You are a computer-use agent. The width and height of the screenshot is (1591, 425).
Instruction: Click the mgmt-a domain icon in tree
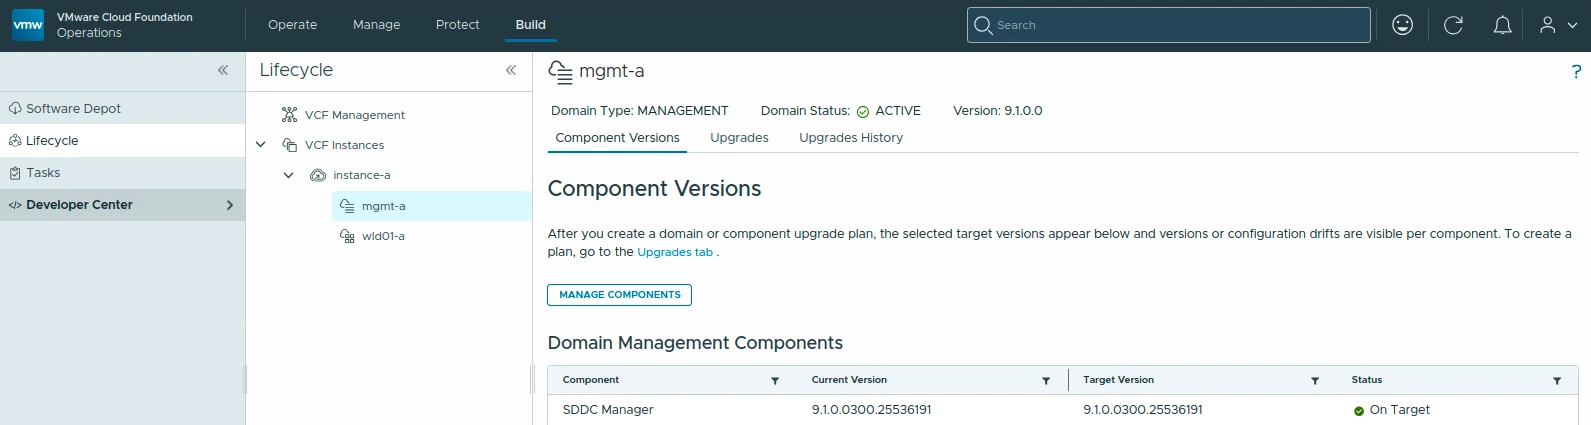[347, 206]
